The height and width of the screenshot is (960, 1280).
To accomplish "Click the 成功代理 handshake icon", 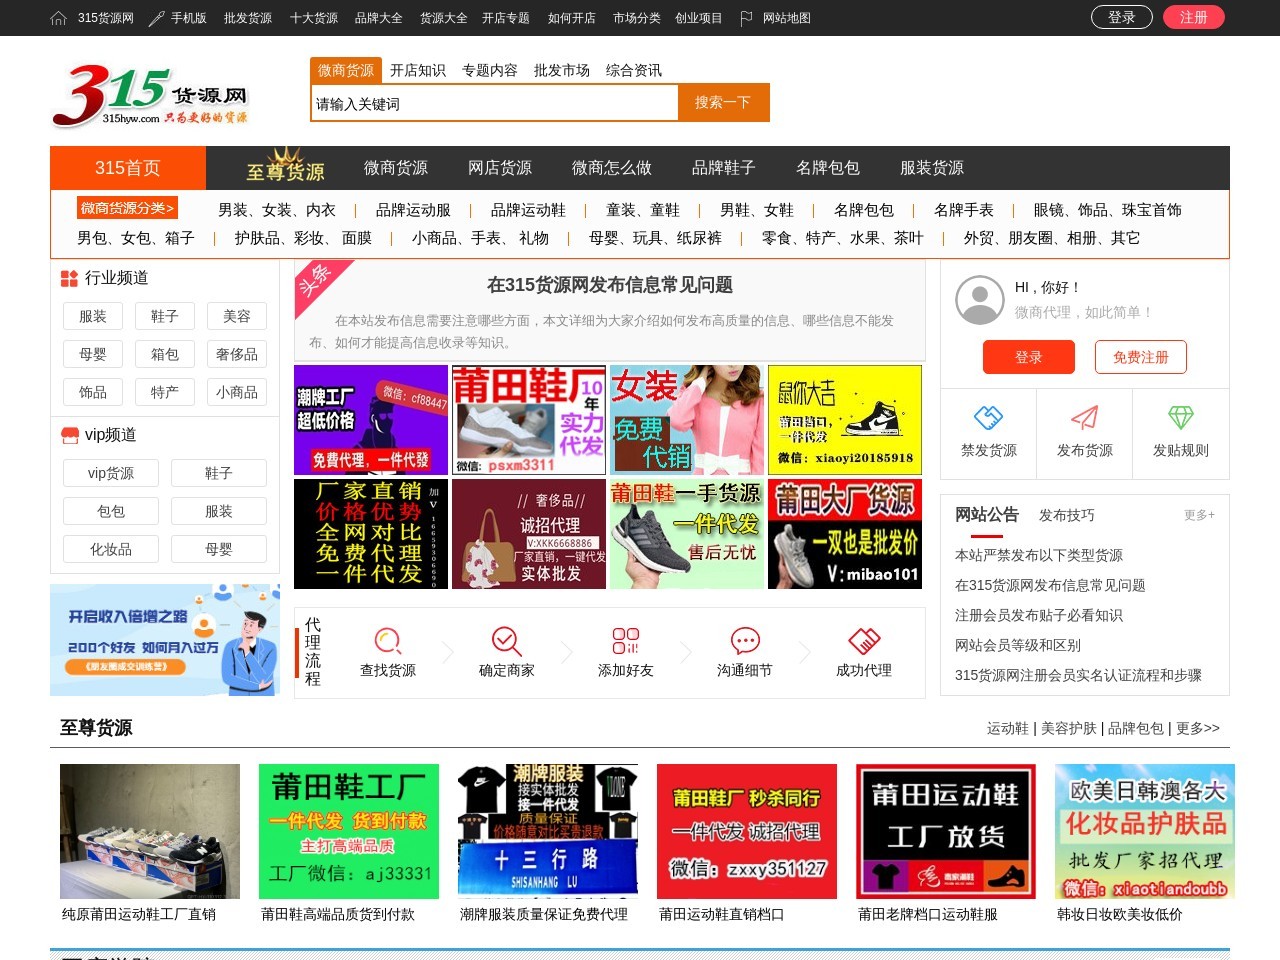I will coord(864,640).
